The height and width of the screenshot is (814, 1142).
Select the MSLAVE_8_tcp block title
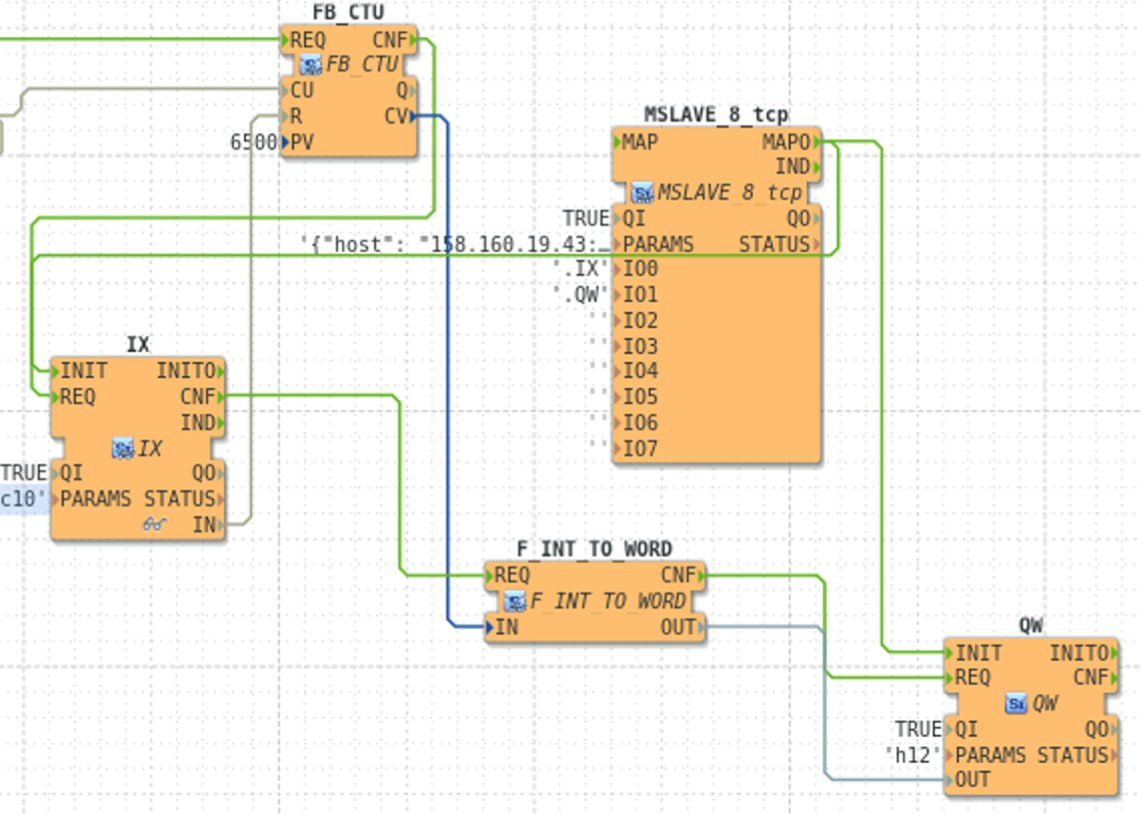point(715,115)
